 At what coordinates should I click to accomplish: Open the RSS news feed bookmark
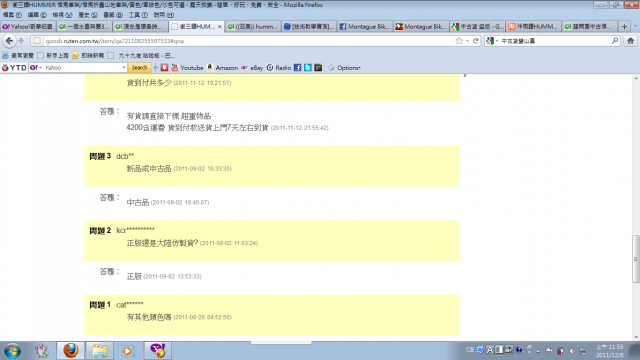point(88,56)
